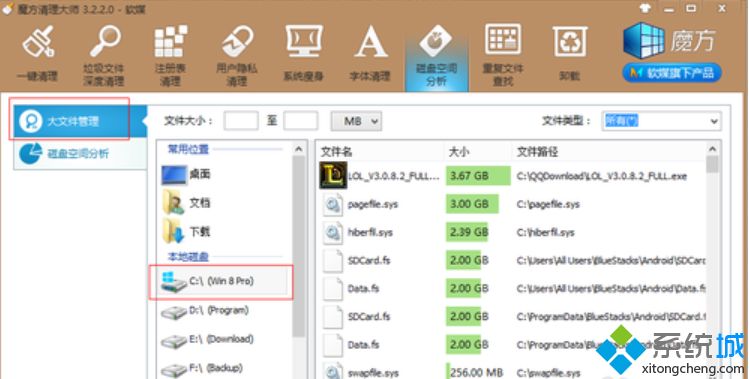Click the maximum file size input
Screen dimensions: 749x379
click(x=300, y=121)
